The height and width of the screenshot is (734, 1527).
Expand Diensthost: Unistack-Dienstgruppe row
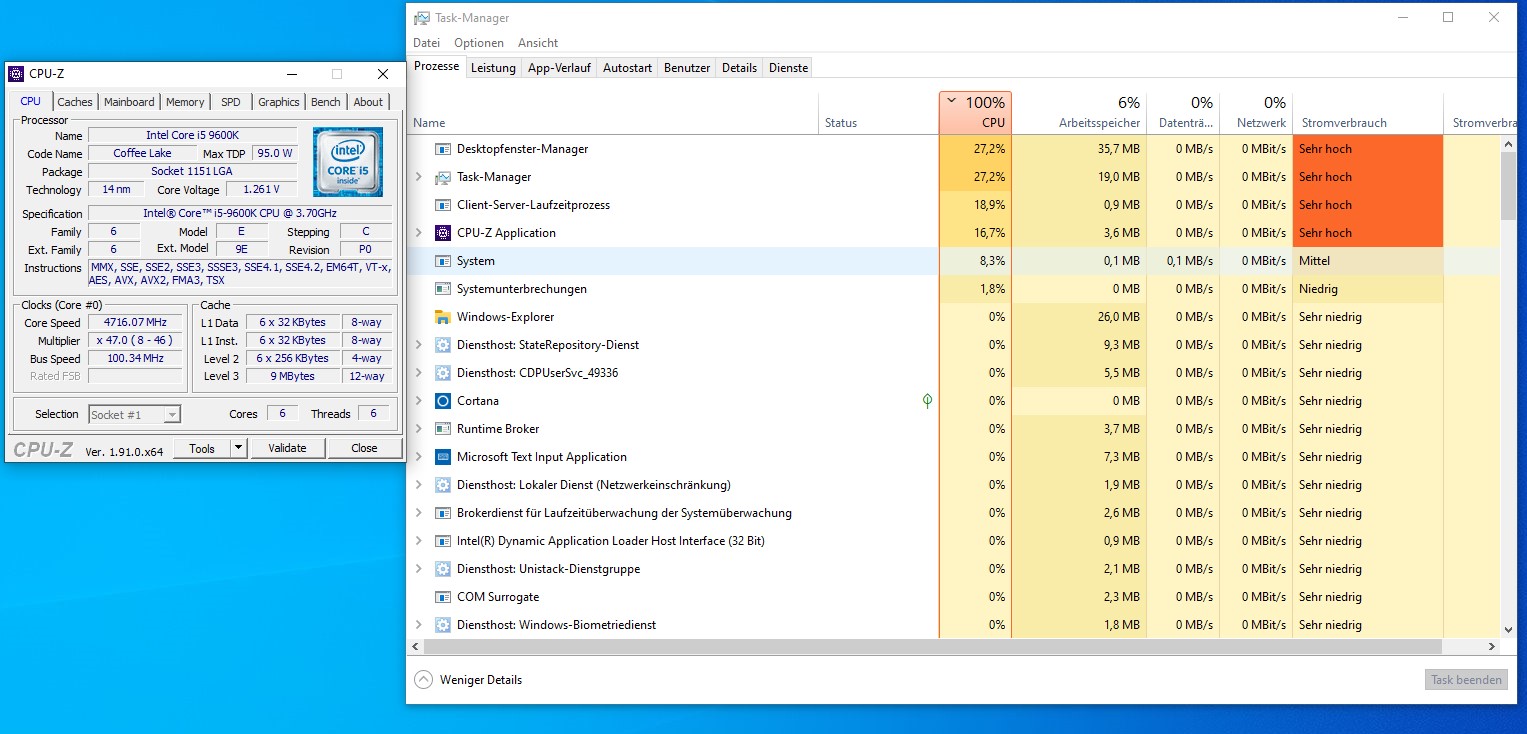(x=418, y=569)
